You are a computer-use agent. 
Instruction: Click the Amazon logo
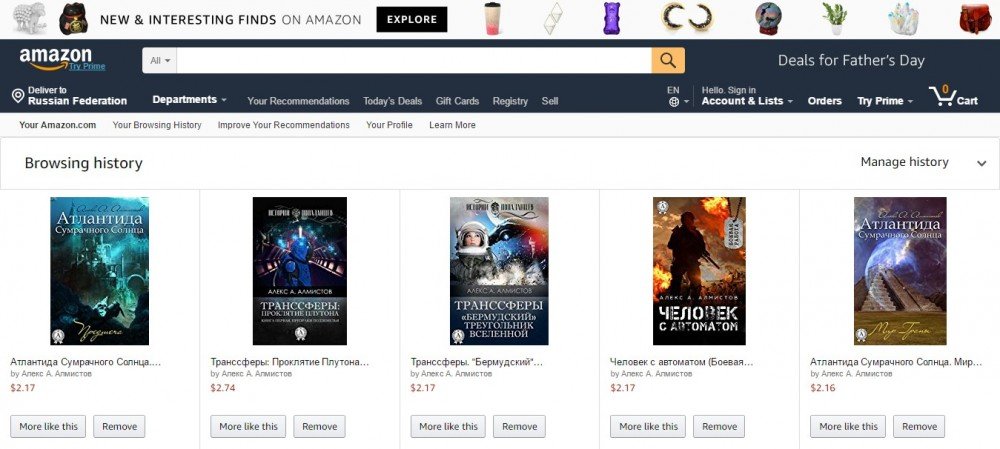tap(55, 58)
